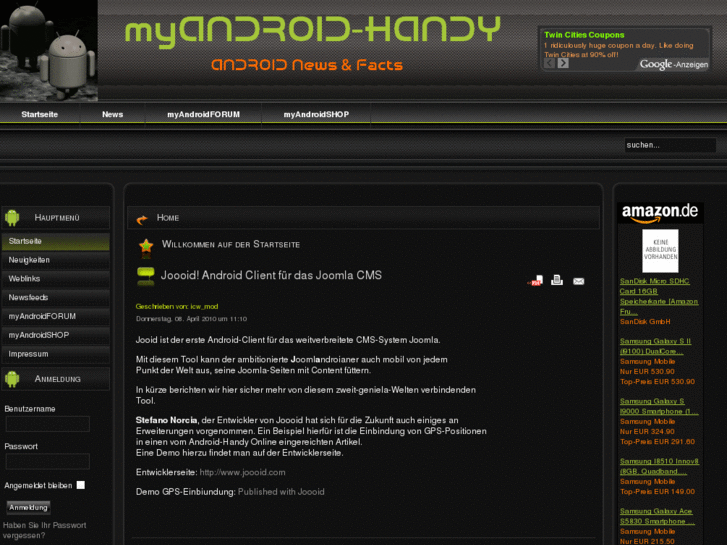Toggle the 'Angemeldet bleiben' checkbox

(81, 485)
